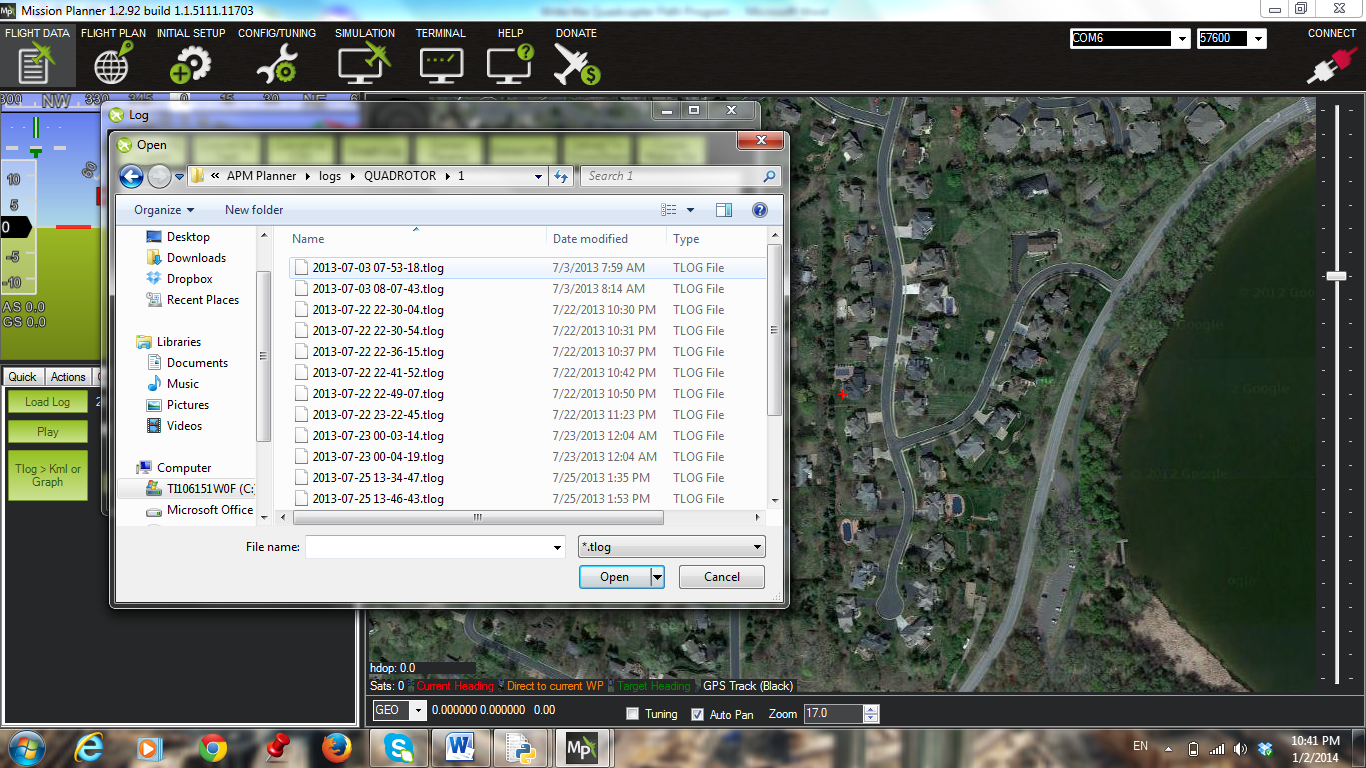Open Python IDLE taskbar icon
The image size is (1366, 768).
(x=522, y=747)
